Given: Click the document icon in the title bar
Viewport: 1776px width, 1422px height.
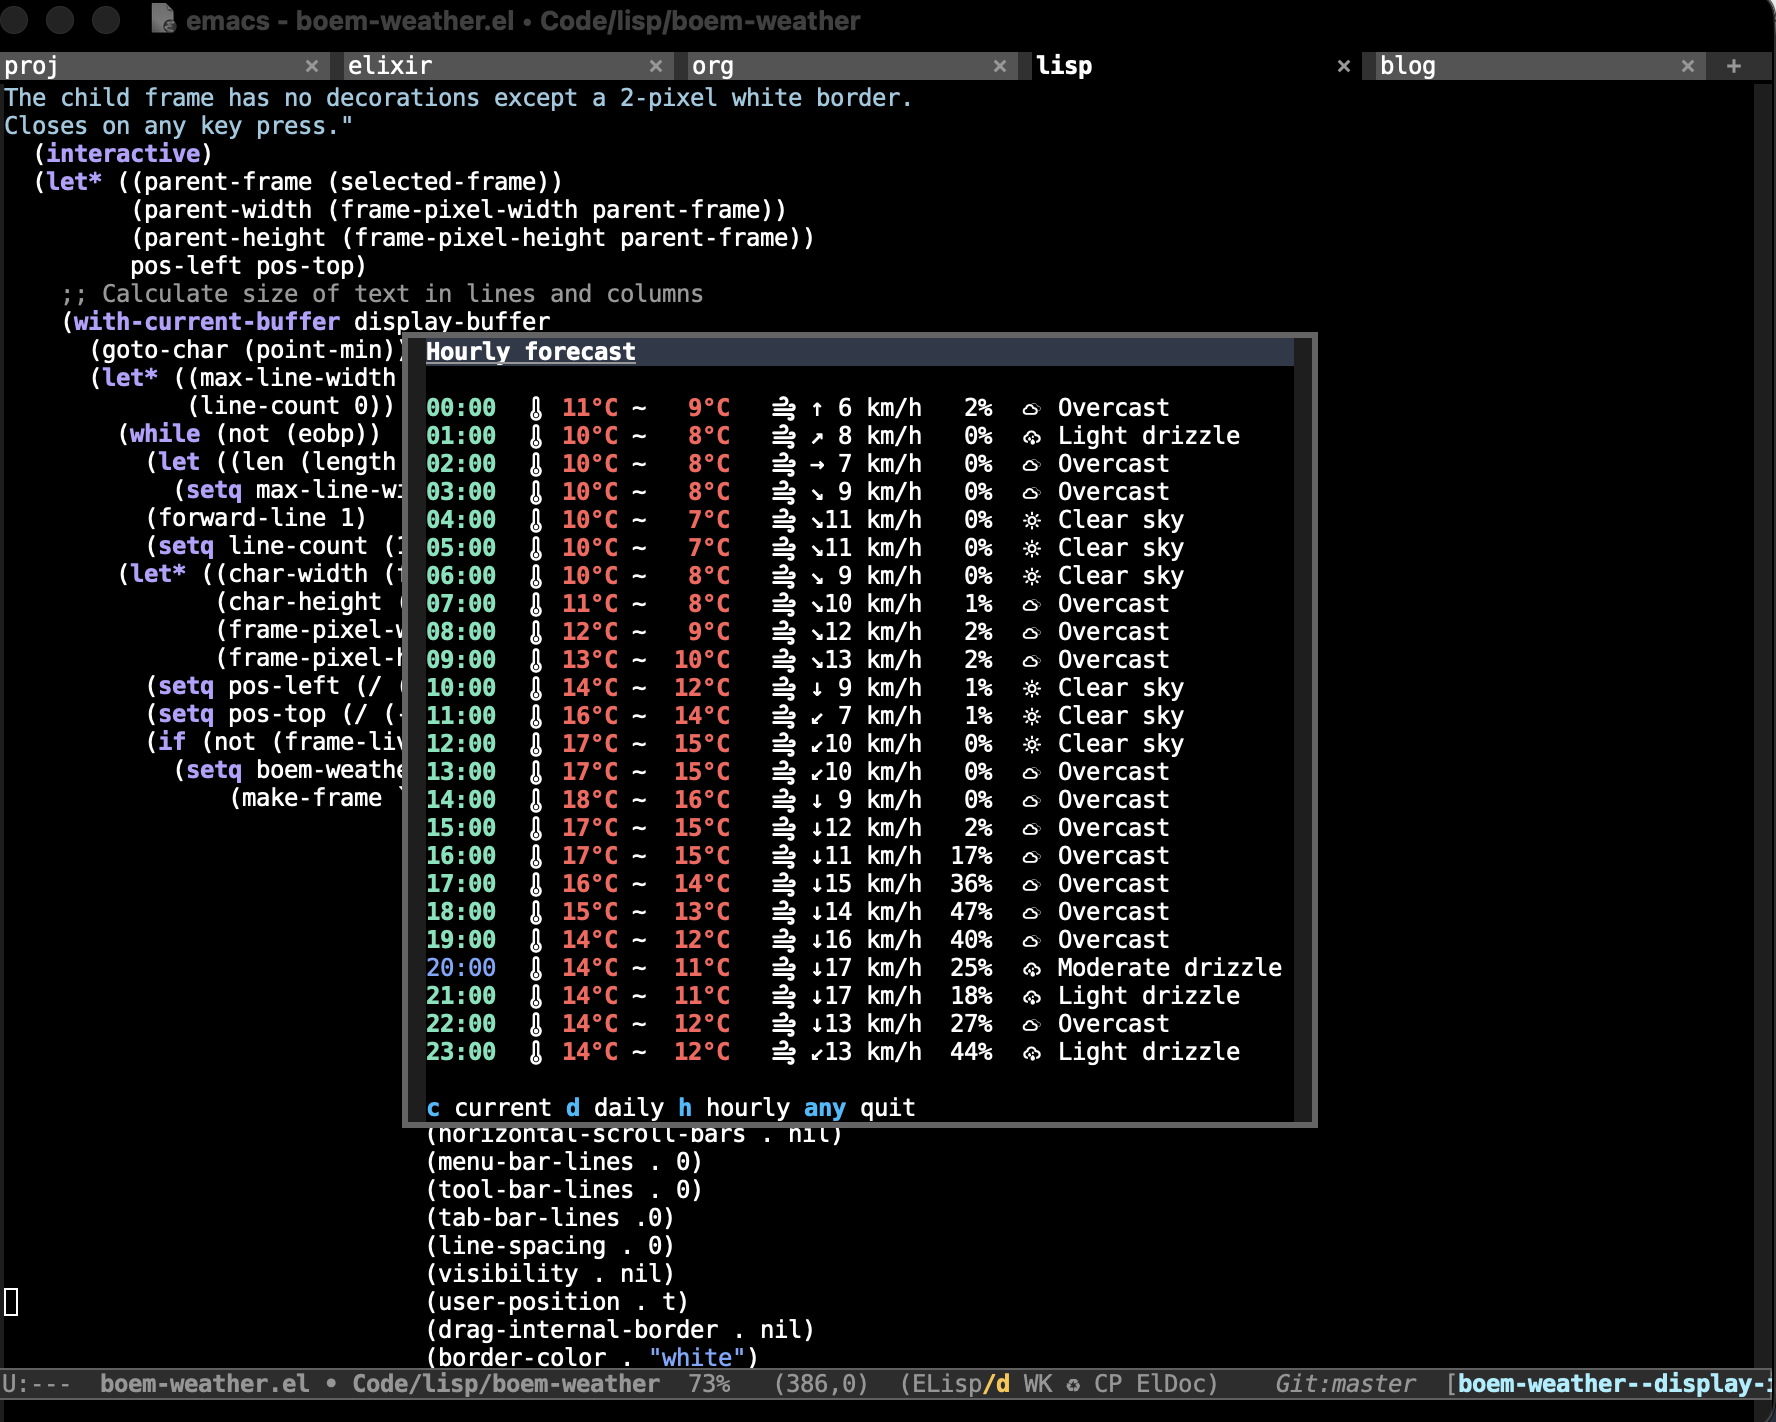Looking at the screenshot, I should 162,19.
